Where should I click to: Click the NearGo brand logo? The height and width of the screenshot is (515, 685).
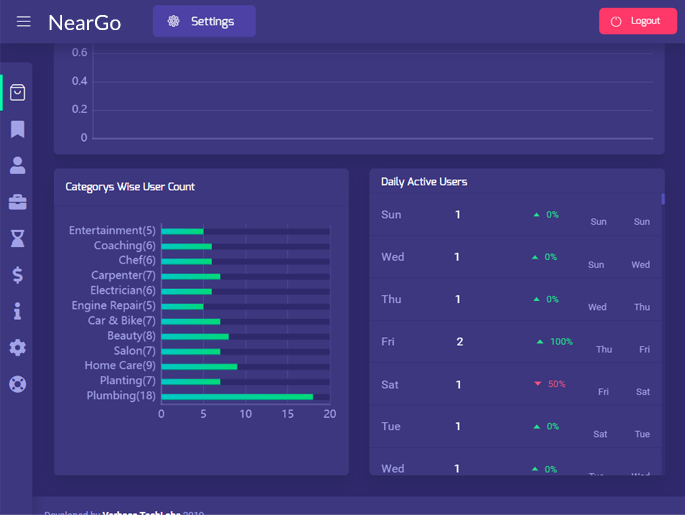[x=84, y=22]
